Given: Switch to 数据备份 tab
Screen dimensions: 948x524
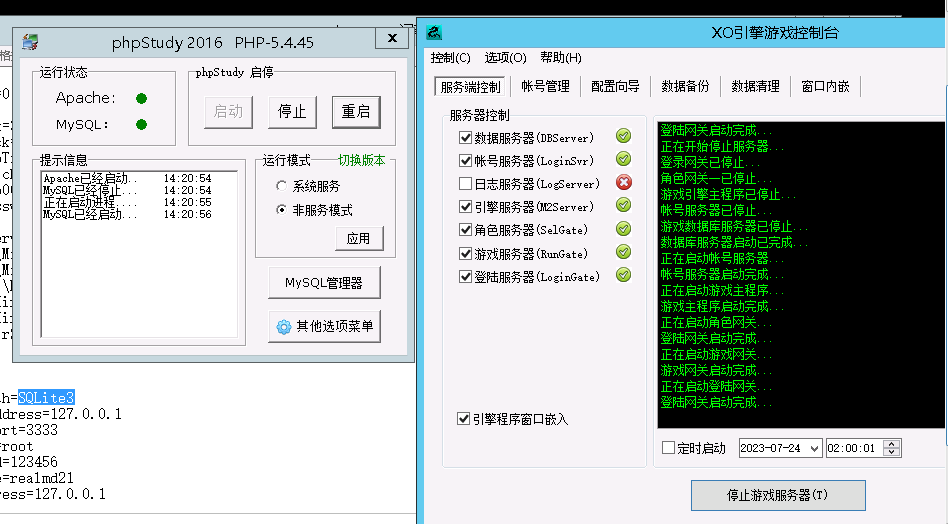Looking at the screenshot, I should click(685, 86).
